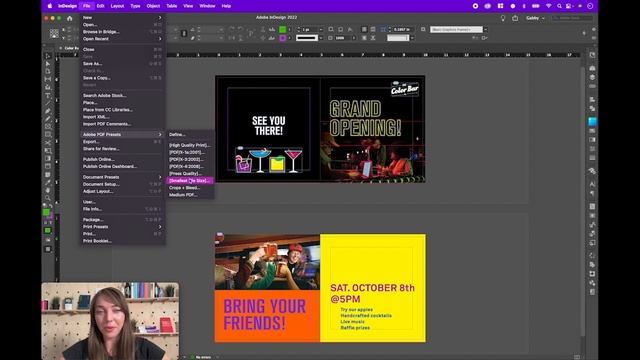This screenshot has width=640, height=360.
Task: Open macOS Spotlight search icon
Action: (559, 6)
